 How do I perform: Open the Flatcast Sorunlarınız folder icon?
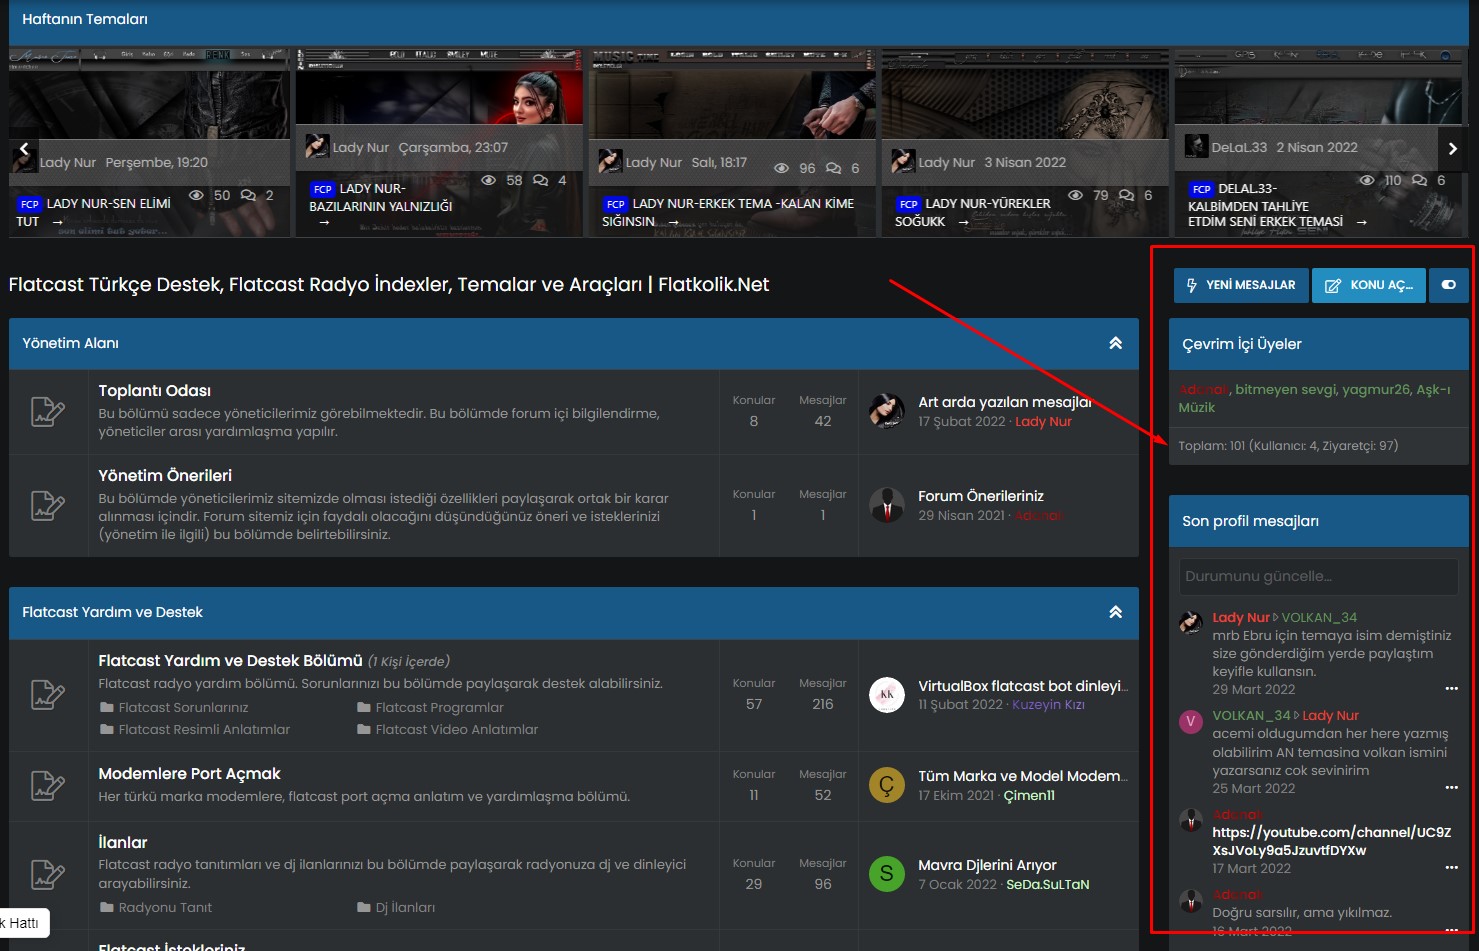click(x=108, y=707)
